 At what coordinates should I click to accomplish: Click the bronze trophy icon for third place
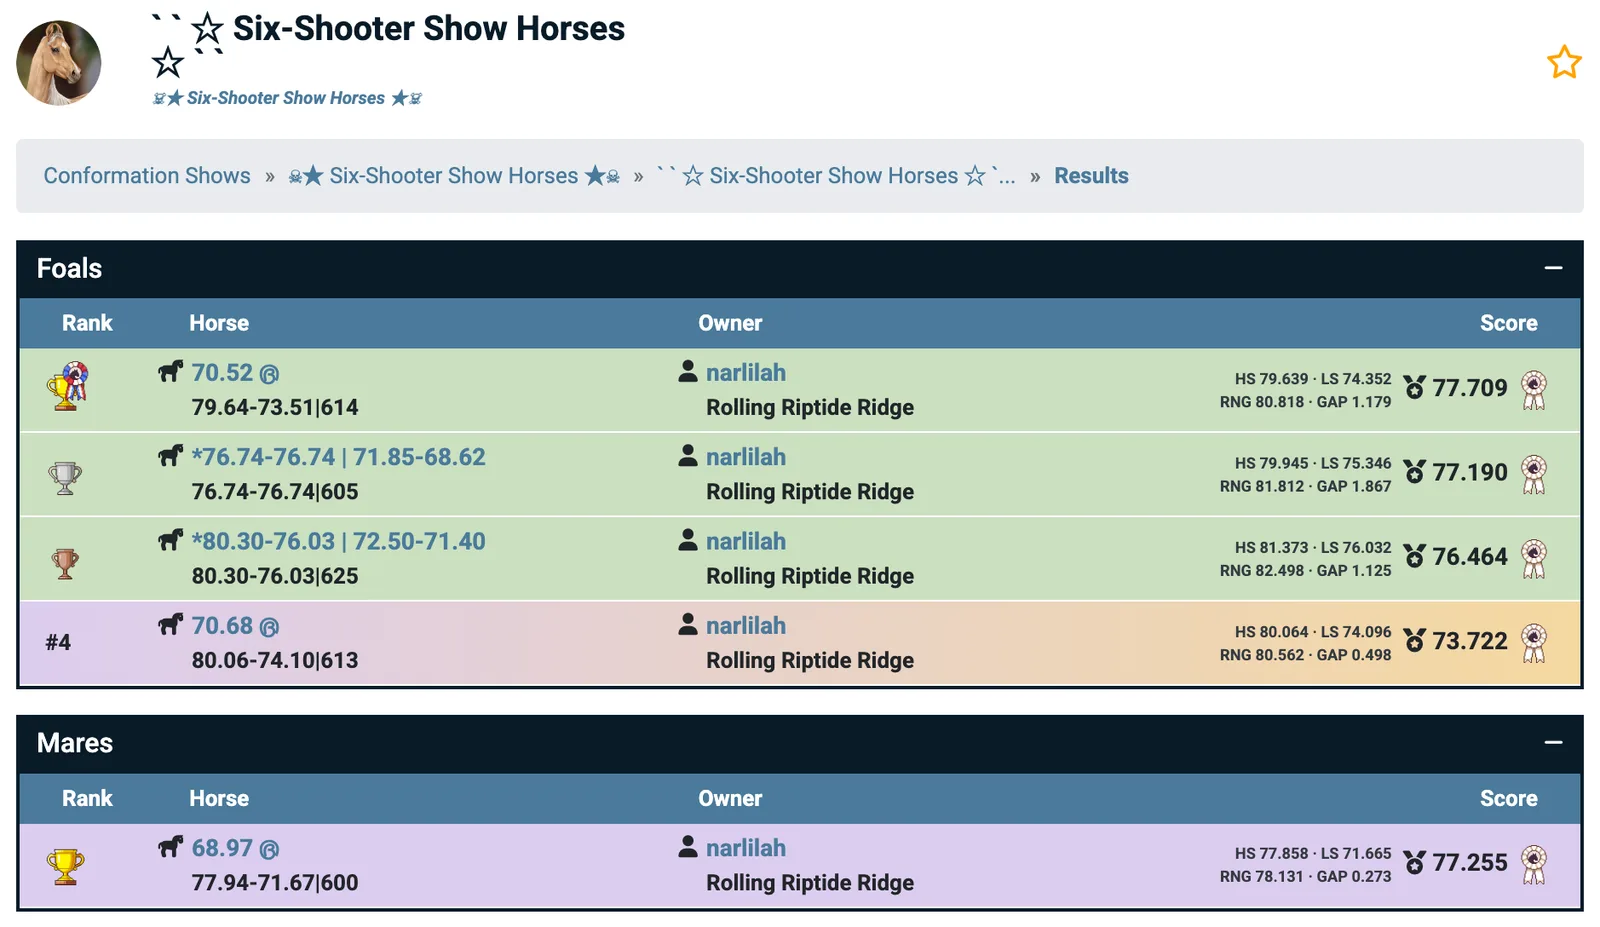click(x=65, y=564)
